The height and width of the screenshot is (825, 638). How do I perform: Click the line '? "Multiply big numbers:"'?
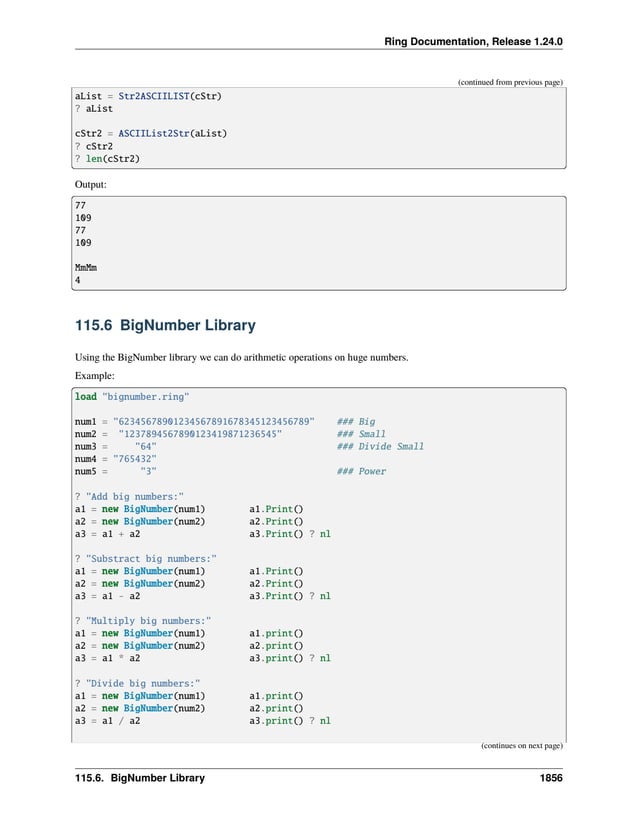click(143, 621)
